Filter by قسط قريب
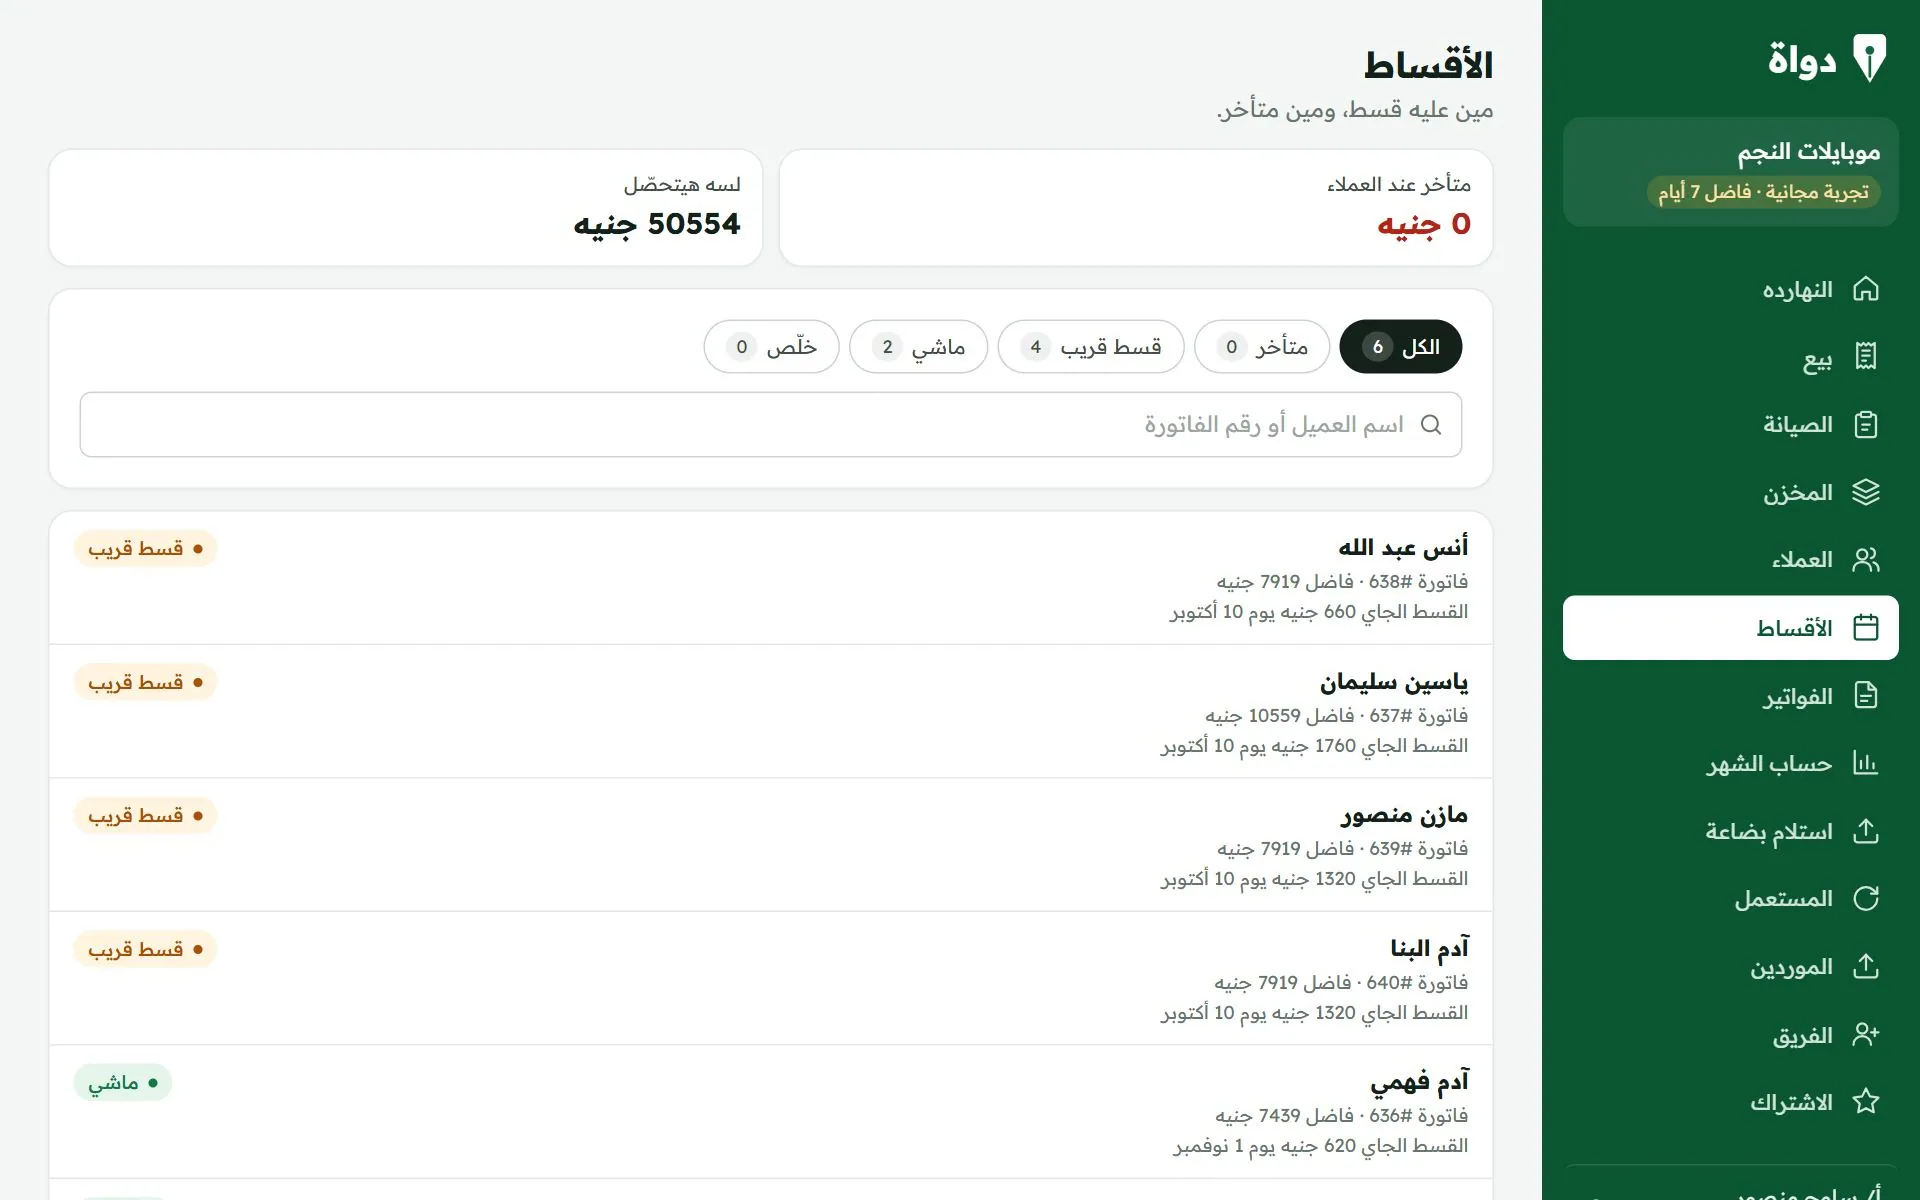The height and width of the screenshot is (1200, 1920). click(1091, 347)
